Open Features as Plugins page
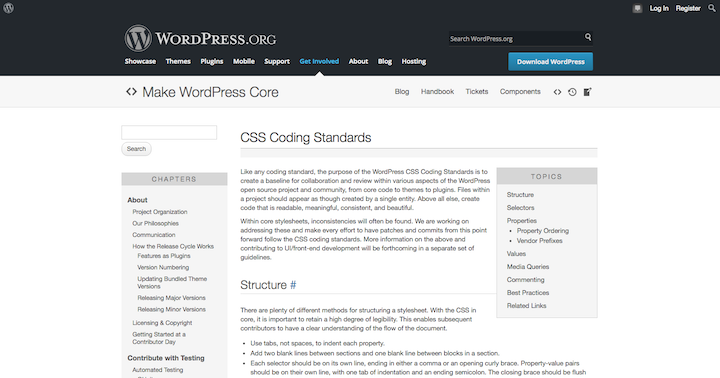This screenshot has height=378, width=720. 164,256
